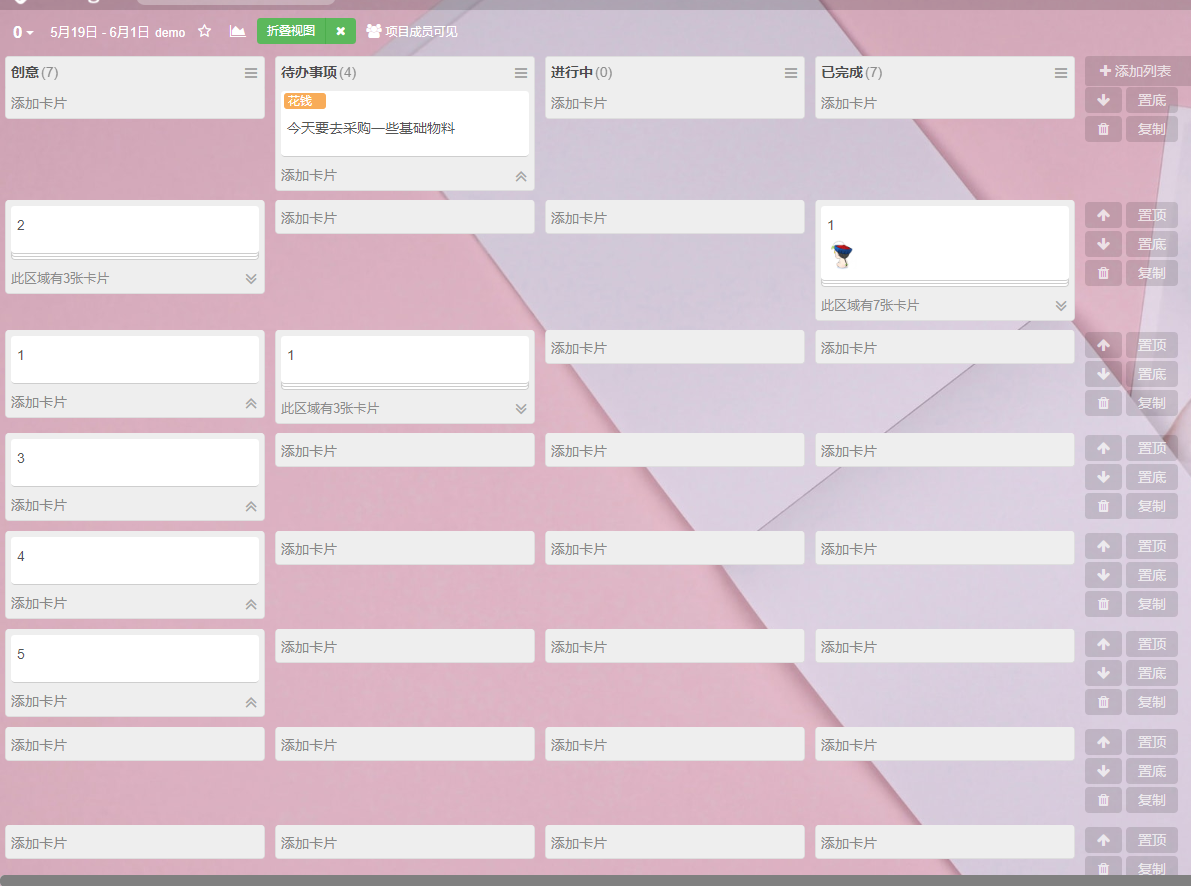Click 复制 for the card 2 swimlane

click(x=1152, y=273)
